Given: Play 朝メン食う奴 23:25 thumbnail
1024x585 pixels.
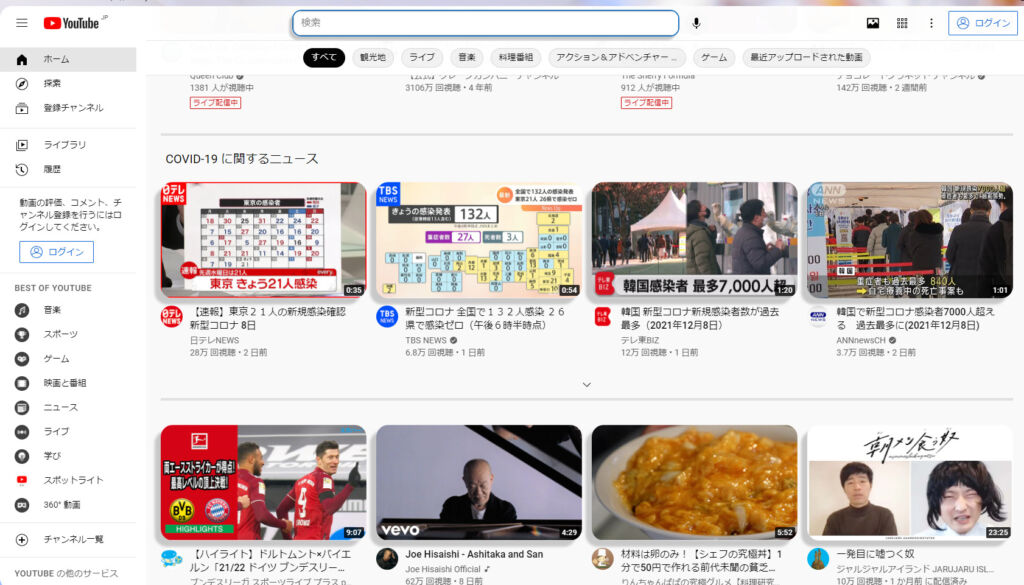Looking at the screenshot, I should click(x=910, y=482).
